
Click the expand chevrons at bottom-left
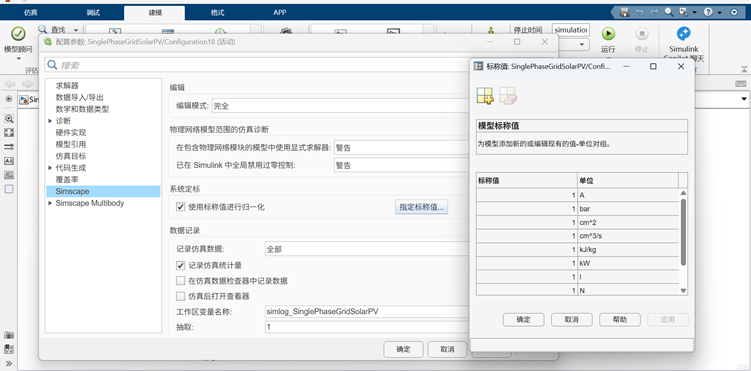(9, 363)
